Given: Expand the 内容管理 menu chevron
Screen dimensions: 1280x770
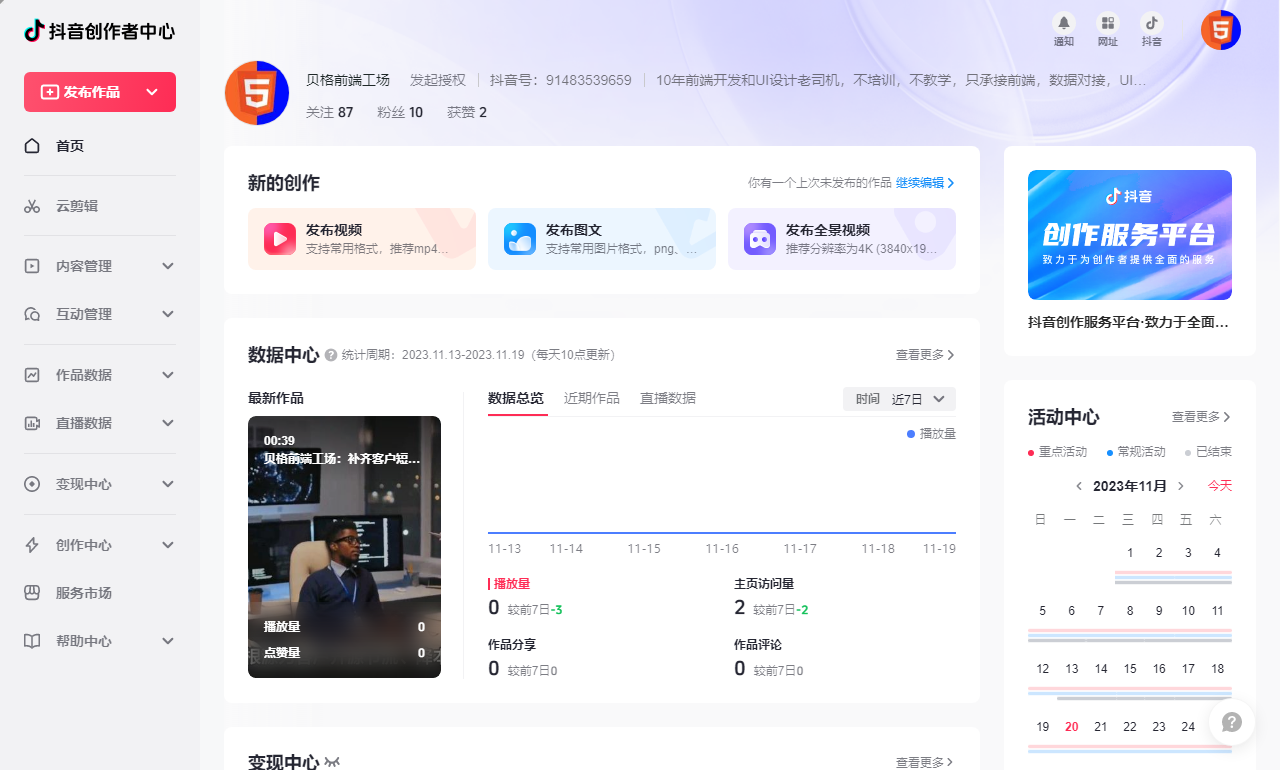Looking at the screenshot, I should point(168,266).
